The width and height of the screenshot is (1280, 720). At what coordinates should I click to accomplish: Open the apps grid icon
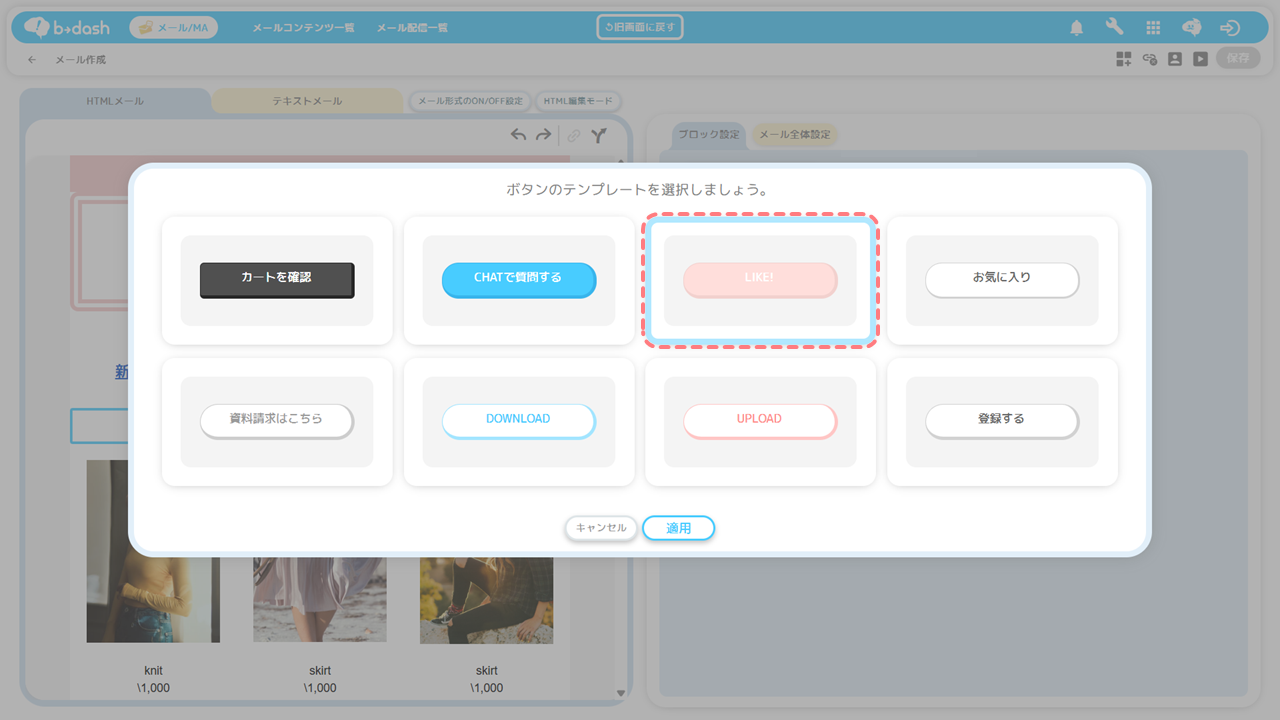(1153, 28)
